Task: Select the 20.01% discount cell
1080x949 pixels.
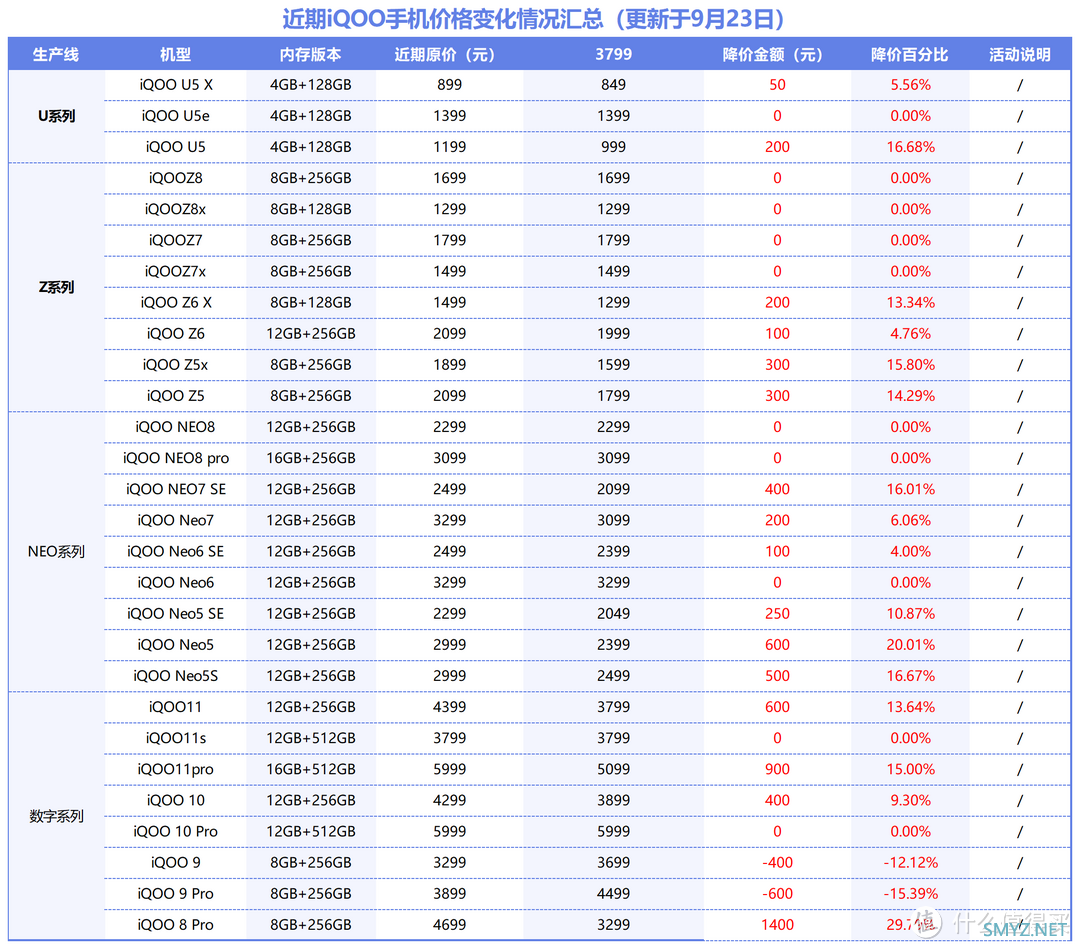Action: point(910,645)
